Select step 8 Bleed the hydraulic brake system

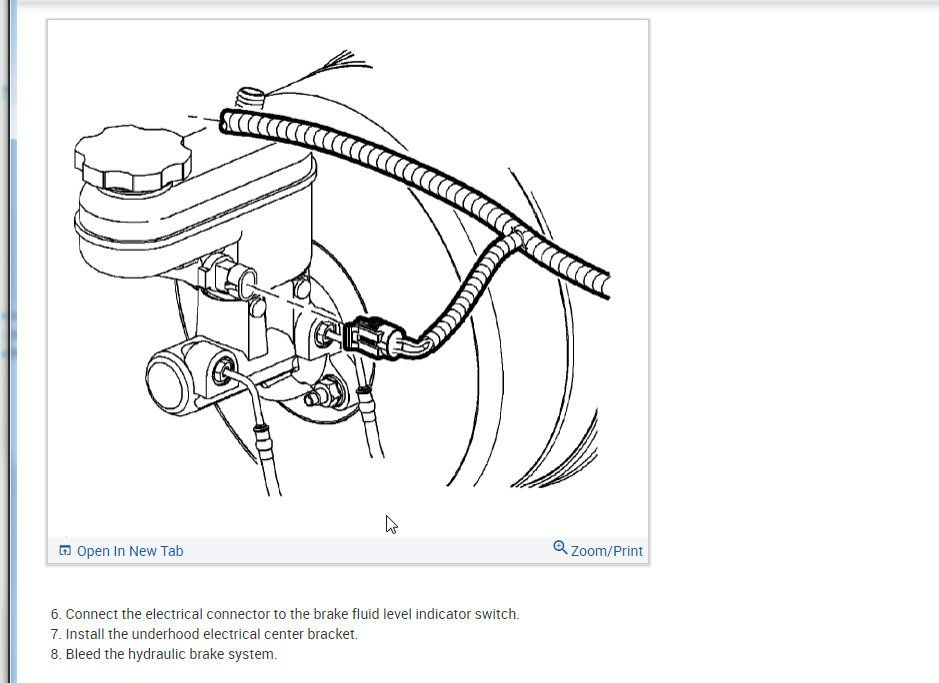[164, 654]
